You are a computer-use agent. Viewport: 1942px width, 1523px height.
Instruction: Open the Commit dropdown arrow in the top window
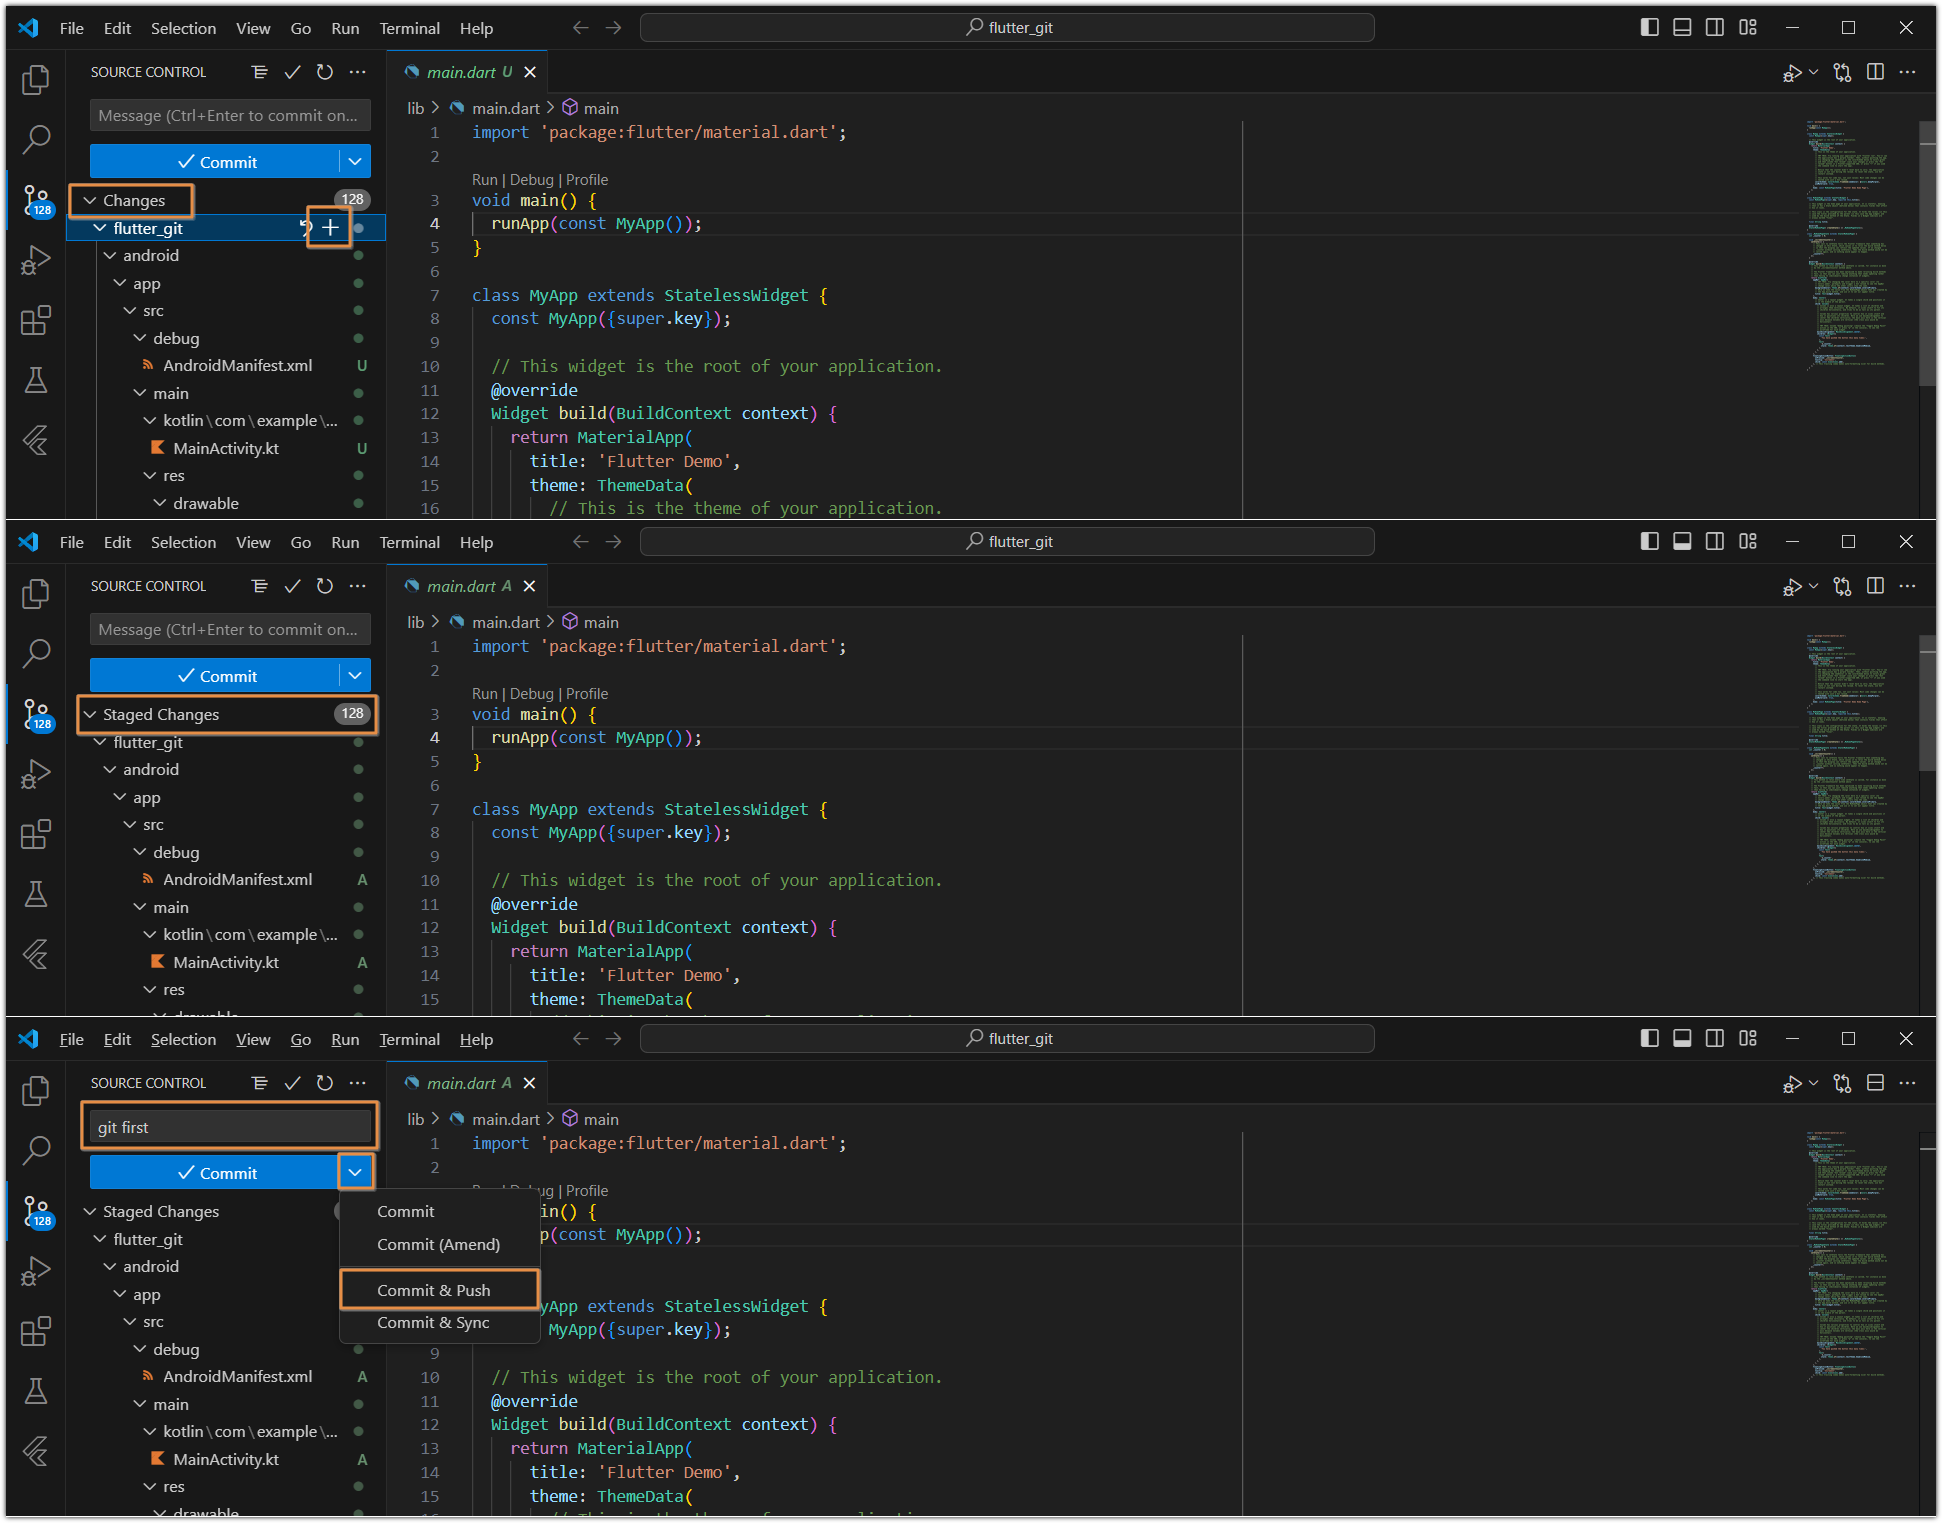[355, 161]
